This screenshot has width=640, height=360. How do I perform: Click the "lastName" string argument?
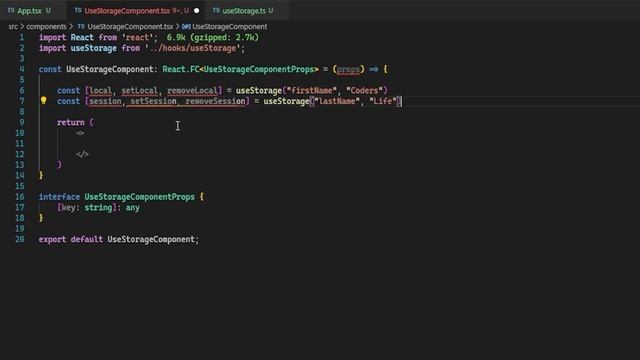(337, 101)
